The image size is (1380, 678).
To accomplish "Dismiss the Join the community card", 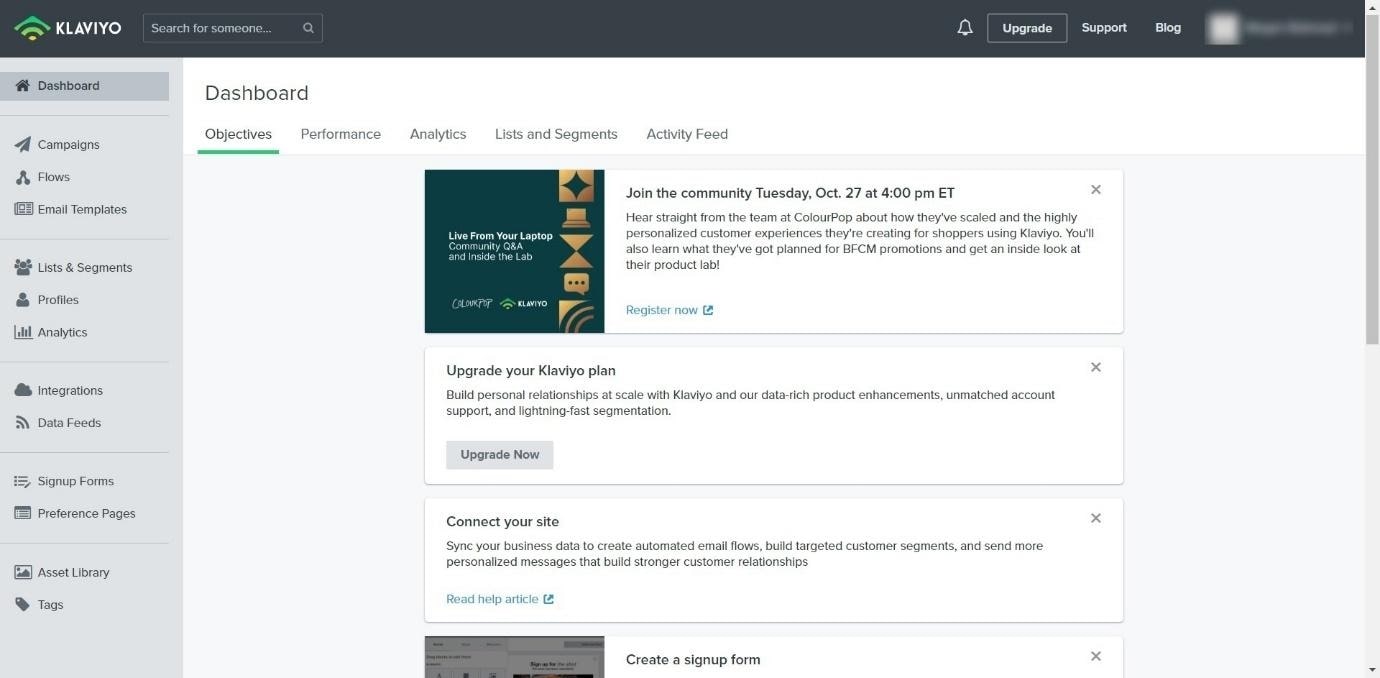I will coord(1095,190).
